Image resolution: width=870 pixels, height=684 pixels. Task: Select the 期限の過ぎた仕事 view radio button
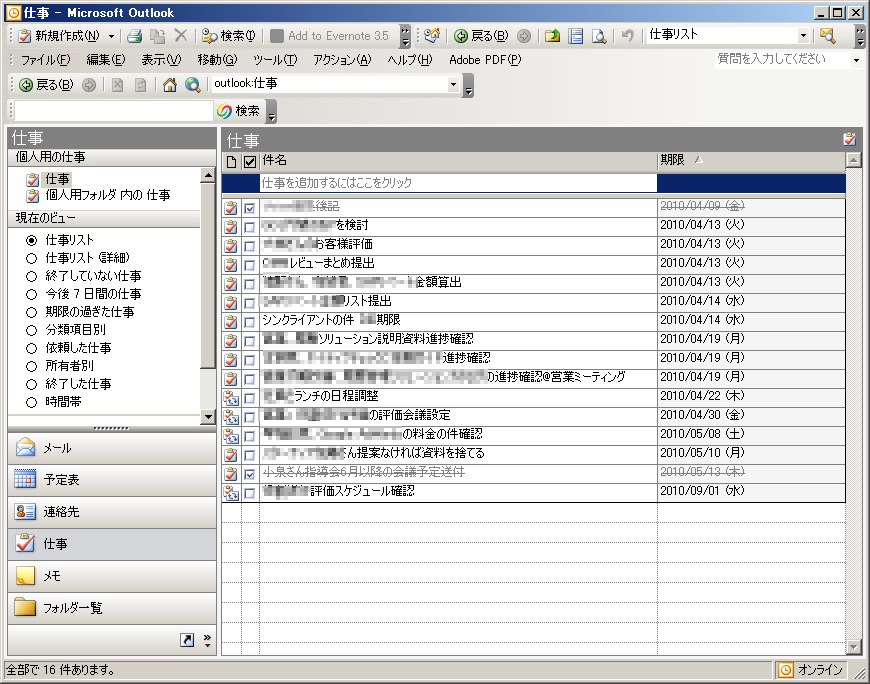[32, 312]
